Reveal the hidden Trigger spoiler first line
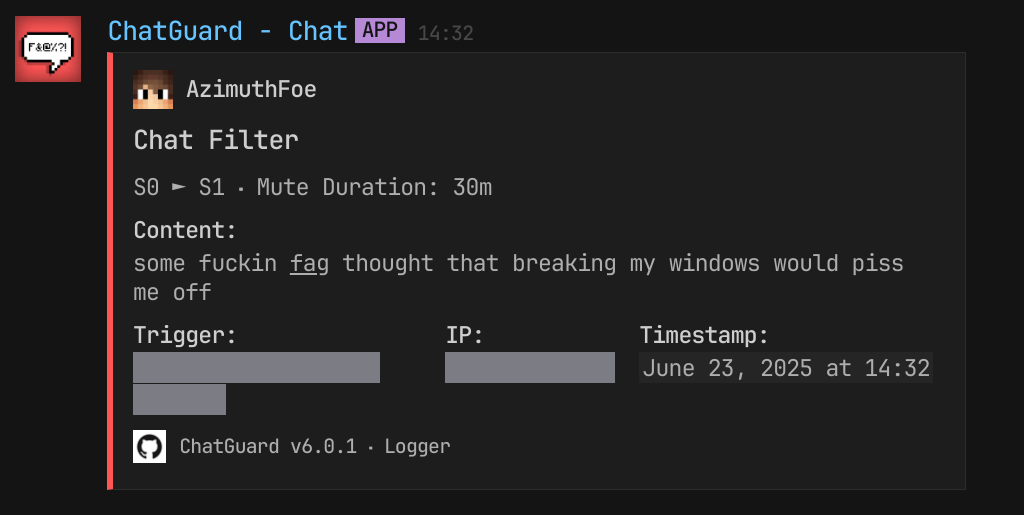1024x515 pixels. pos(257,367)
